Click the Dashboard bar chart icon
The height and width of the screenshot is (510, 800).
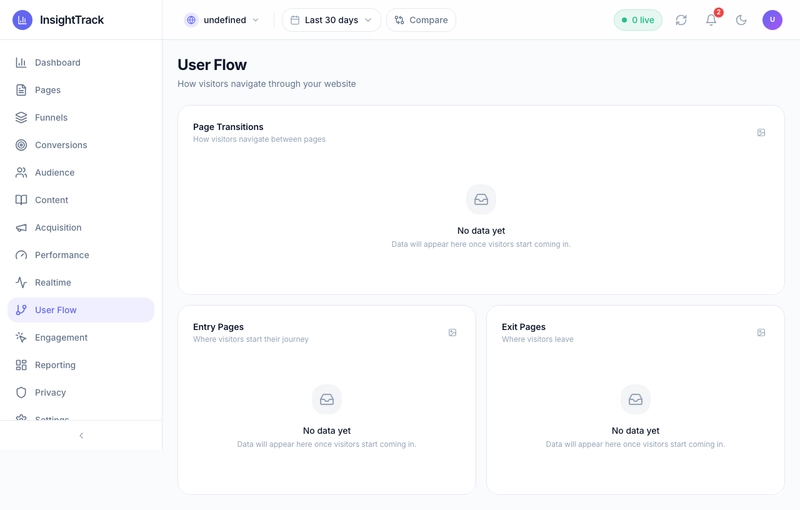tap(21, 63)
